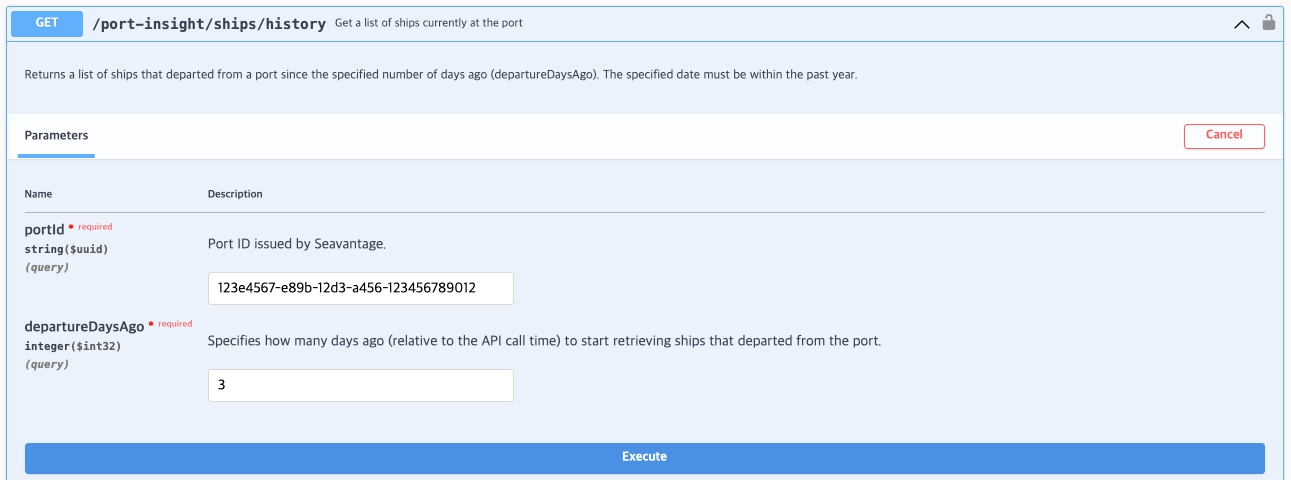Viewport: 1291px width, 480px height.
Task: Click the 'Get a list of ships' summary text
Action: pos(428,23)
